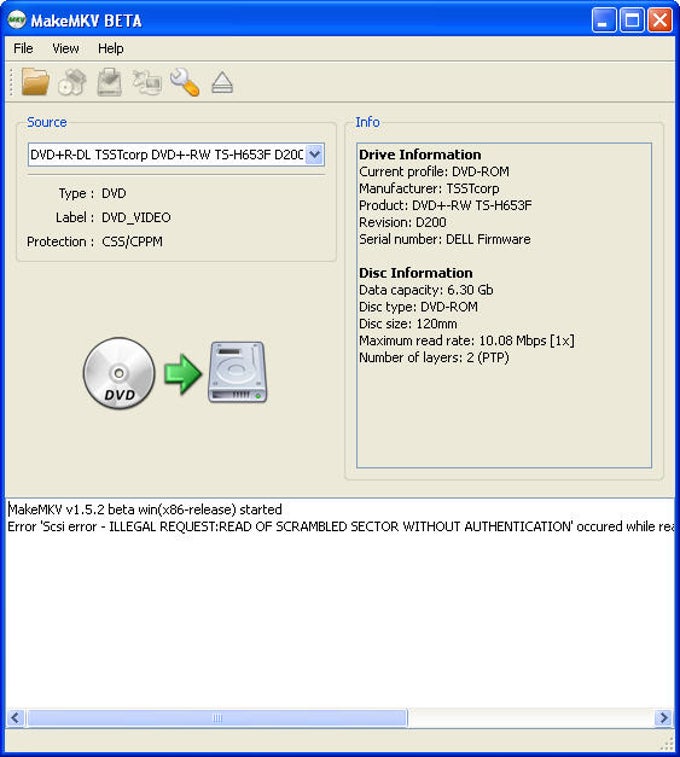Click the 'Source' group label
Viewport: 680px width, 757px height.
[x=47, y=122]
